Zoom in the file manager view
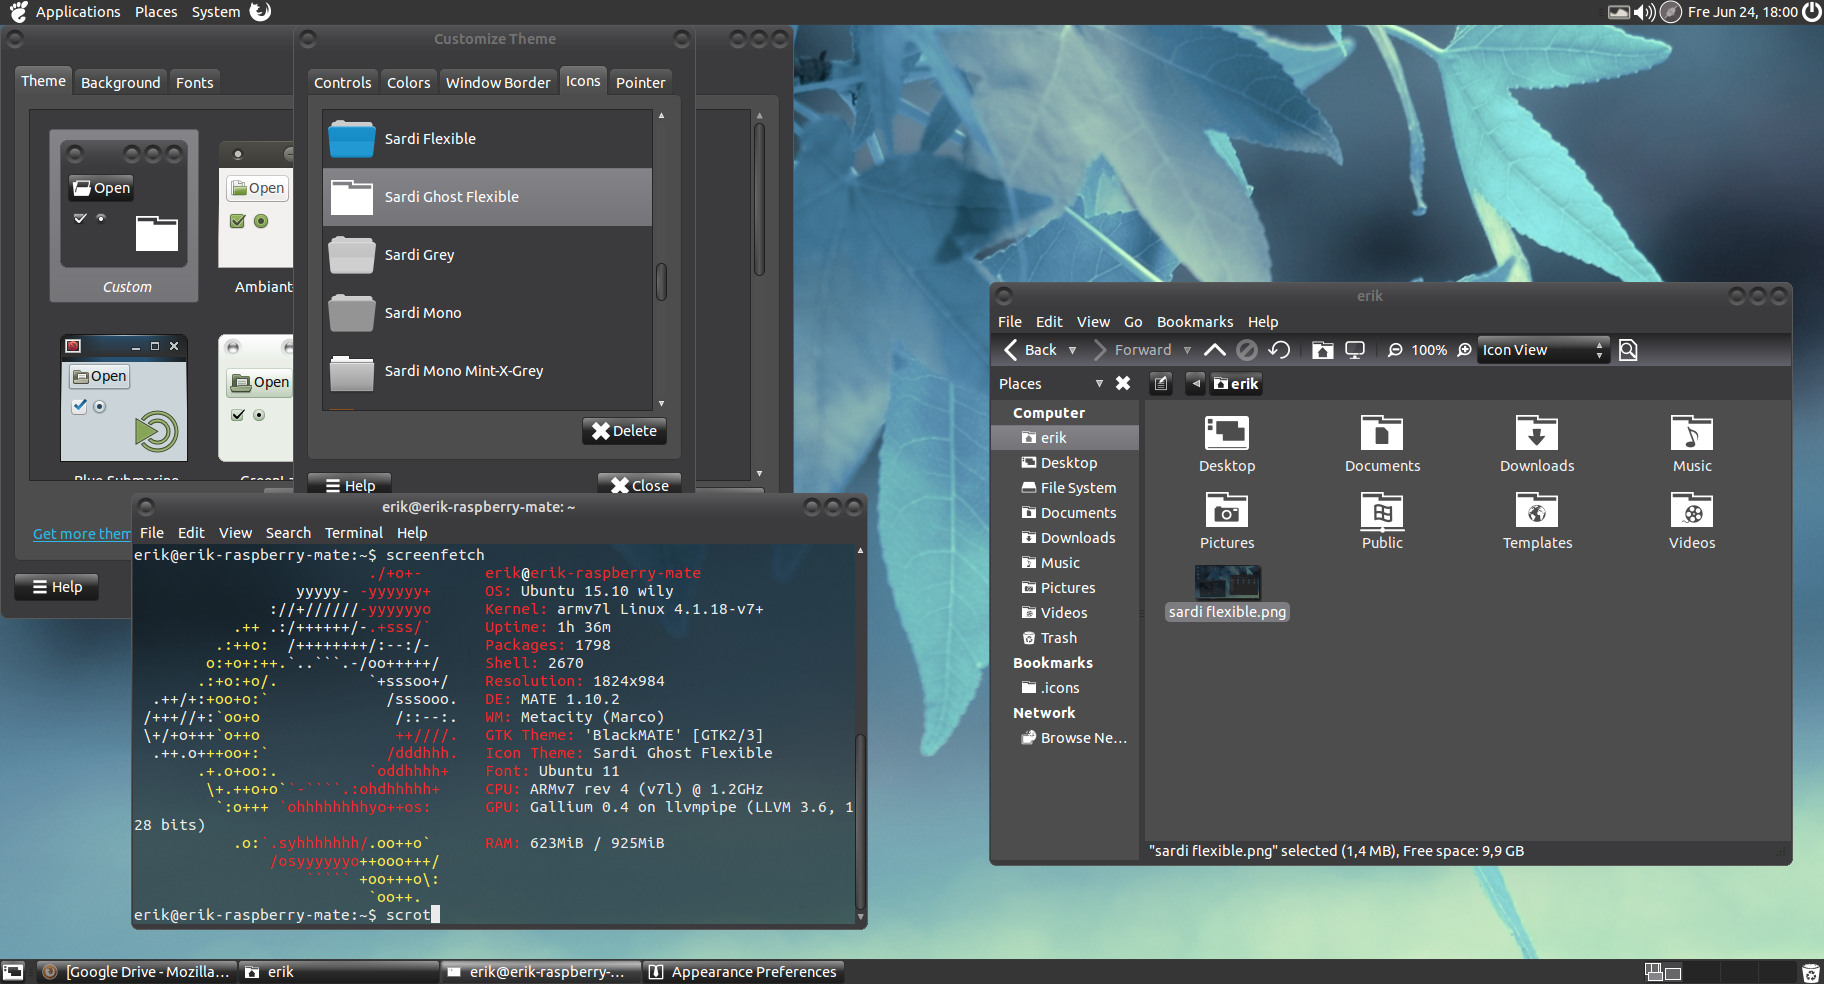This screenshot has width=1824, height=984. point(1465,350)
